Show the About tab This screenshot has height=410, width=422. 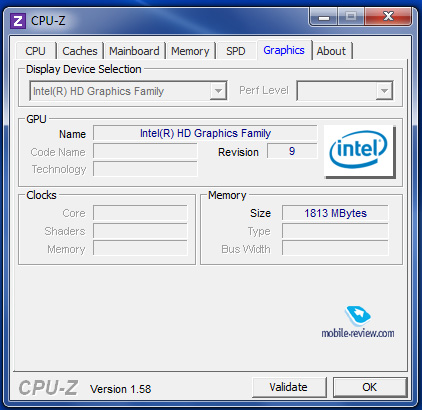(x=331, y=51)
